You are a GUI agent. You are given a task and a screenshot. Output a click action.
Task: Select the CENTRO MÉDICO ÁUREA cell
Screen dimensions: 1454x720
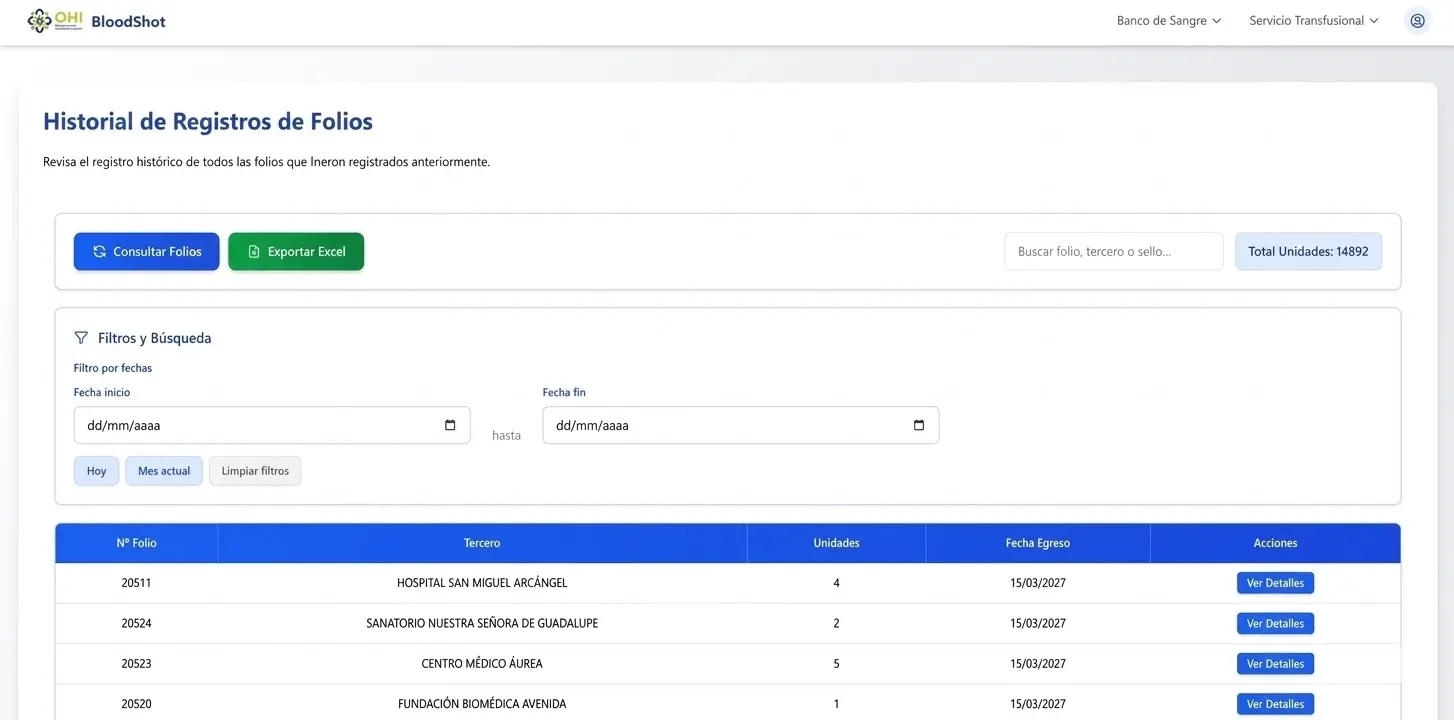tap(482, 664)
